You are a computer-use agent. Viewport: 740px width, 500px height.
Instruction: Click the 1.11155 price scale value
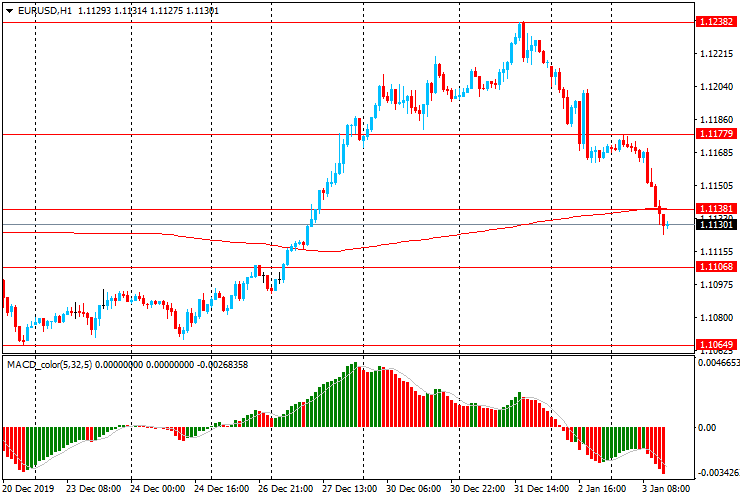[x=717, y=252]
